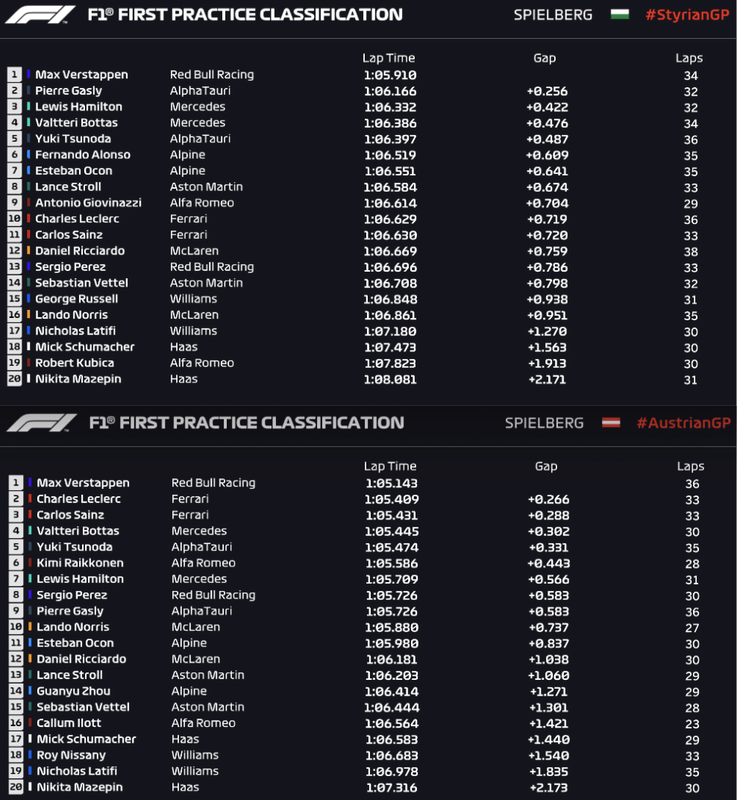
Task: Click the Austrian flag beside #AustrianGP
Action: [610, 423]
